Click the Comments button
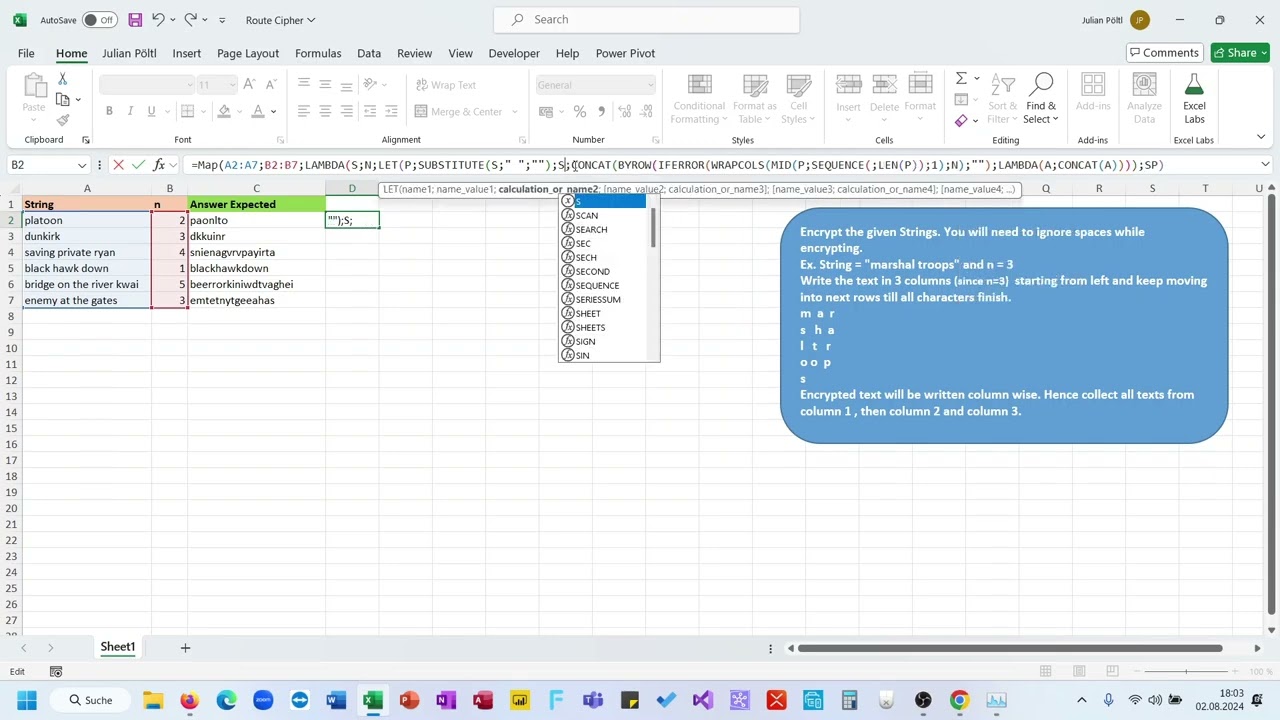 click(1164, 53)
